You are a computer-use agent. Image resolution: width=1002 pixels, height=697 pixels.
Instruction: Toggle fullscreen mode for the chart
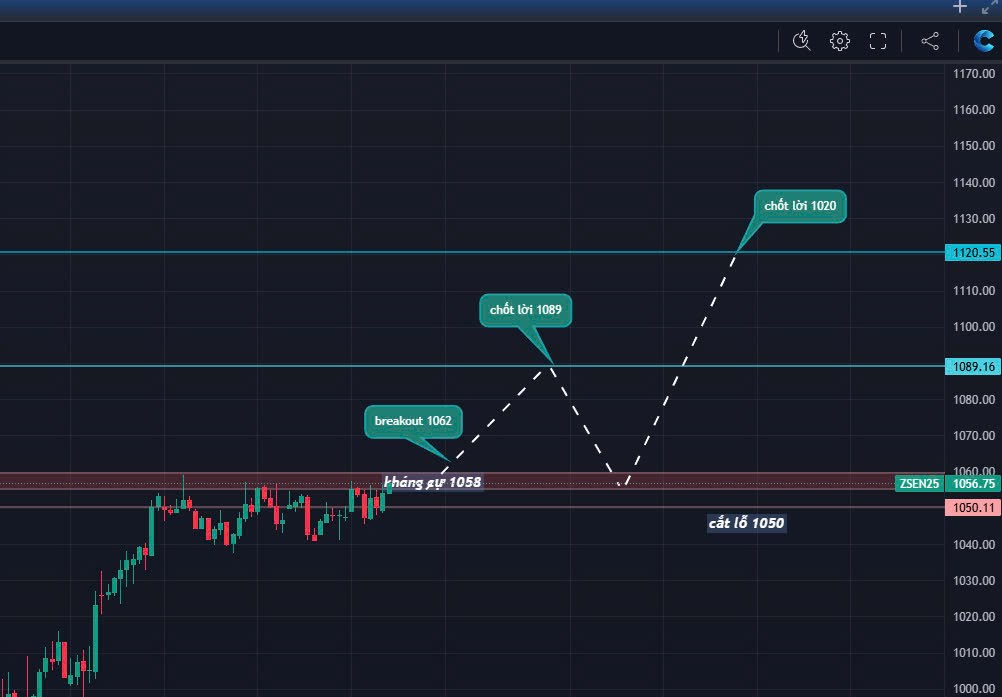(878, 41)
